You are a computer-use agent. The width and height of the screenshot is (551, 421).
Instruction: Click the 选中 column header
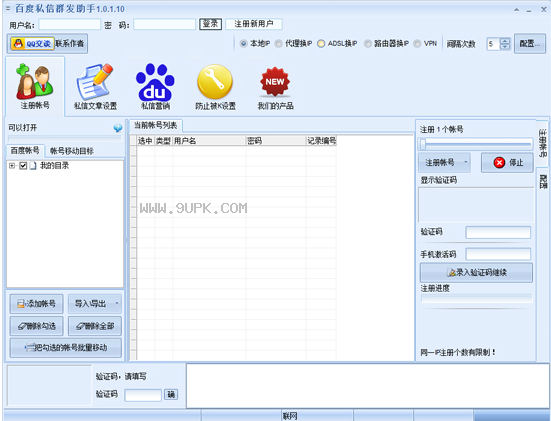[145, 141]
